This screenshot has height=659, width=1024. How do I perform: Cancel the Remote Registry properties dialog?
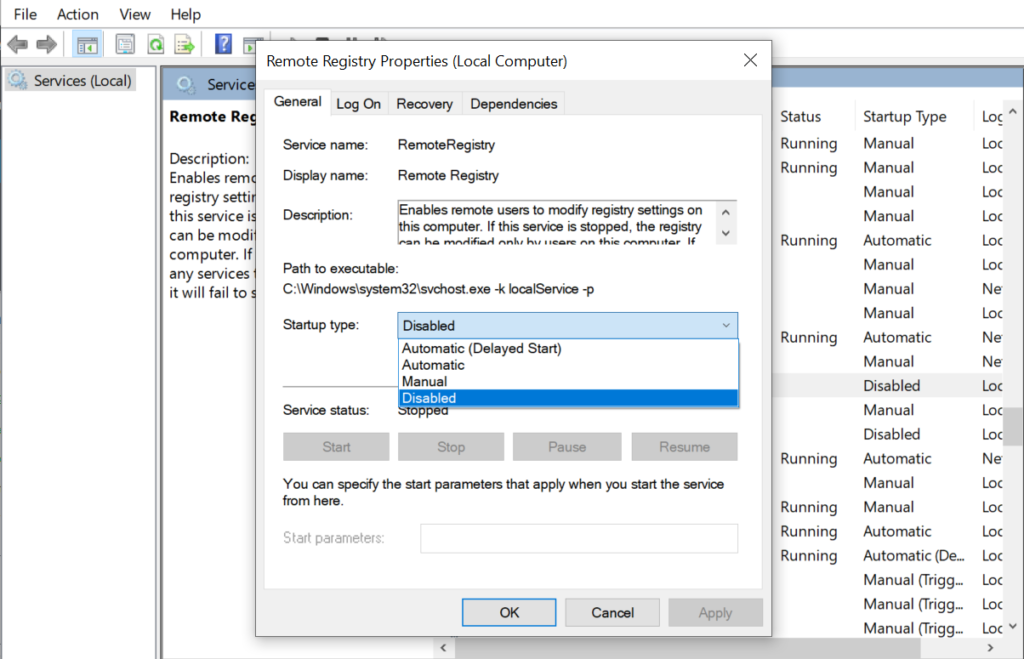click(612, 612)
